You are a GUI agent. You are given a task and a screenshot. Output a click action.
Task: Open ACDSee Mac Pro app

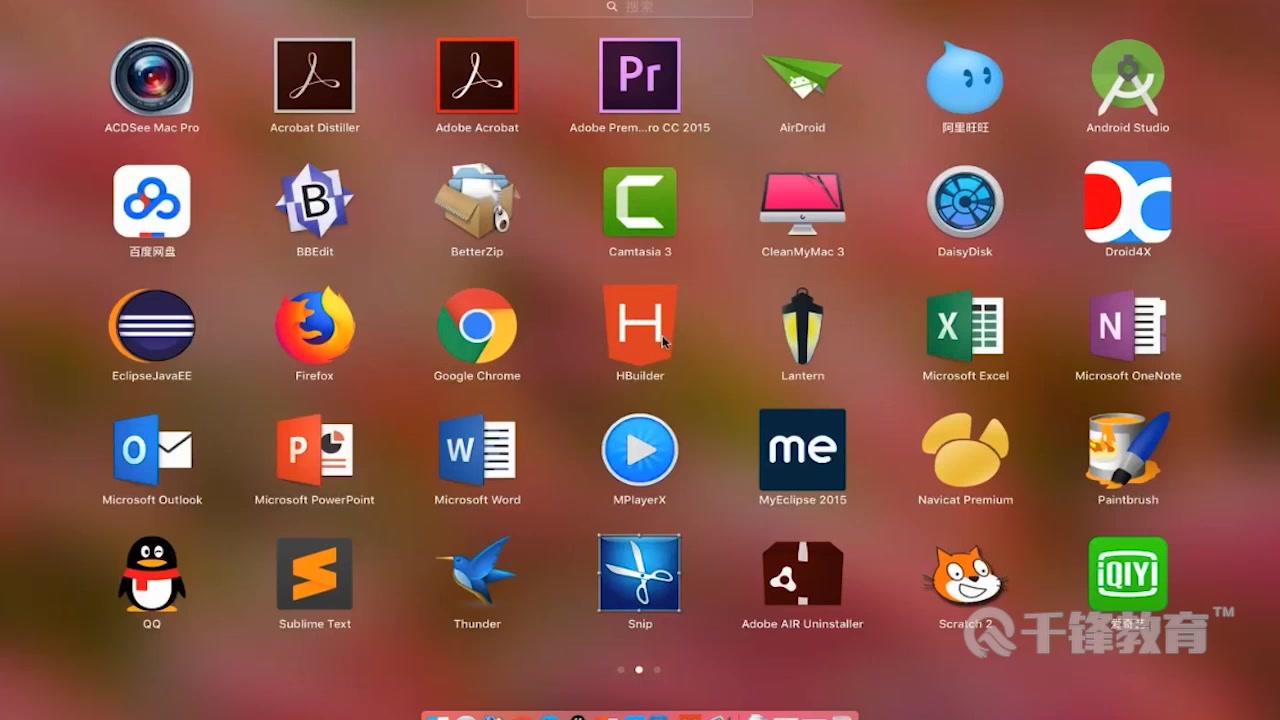pos(152,77)
